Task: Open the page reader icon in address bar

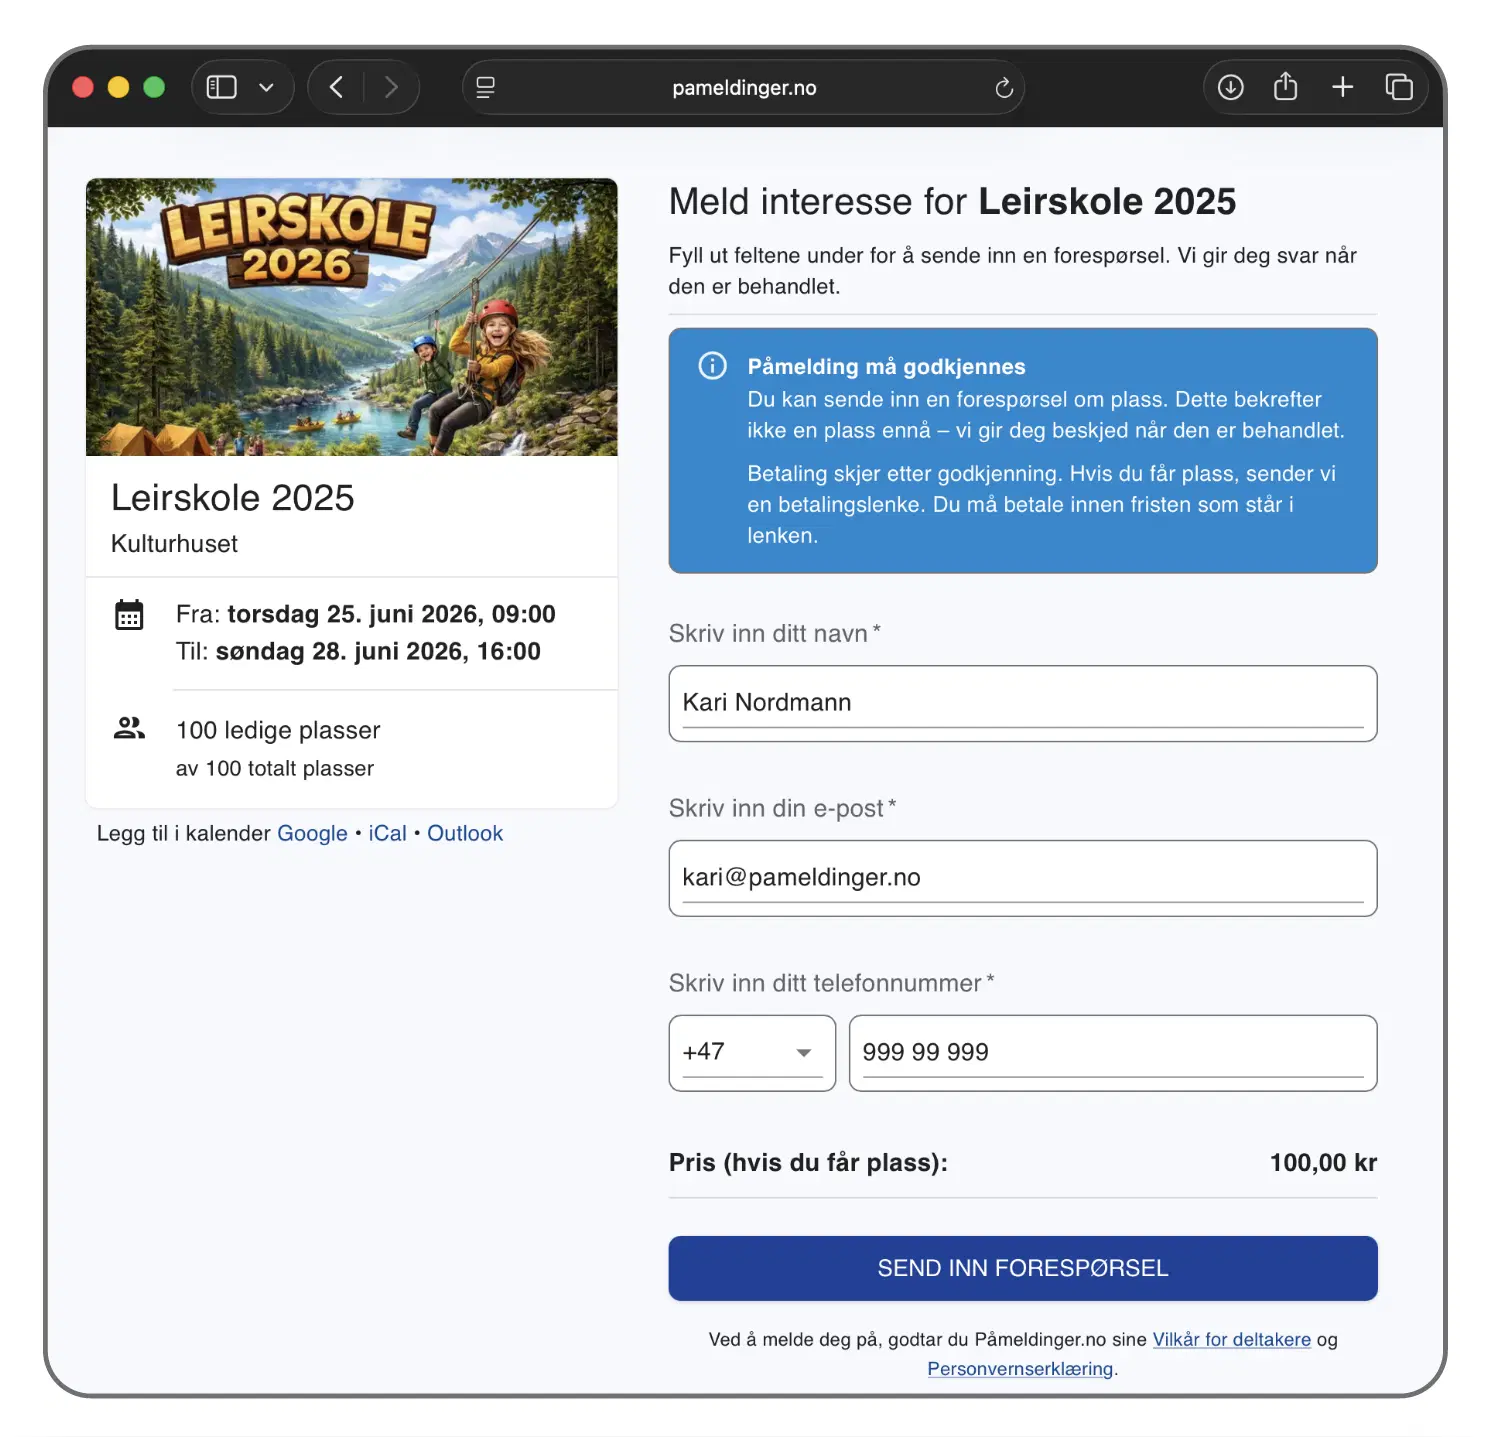Action: [x=486, y=88]
